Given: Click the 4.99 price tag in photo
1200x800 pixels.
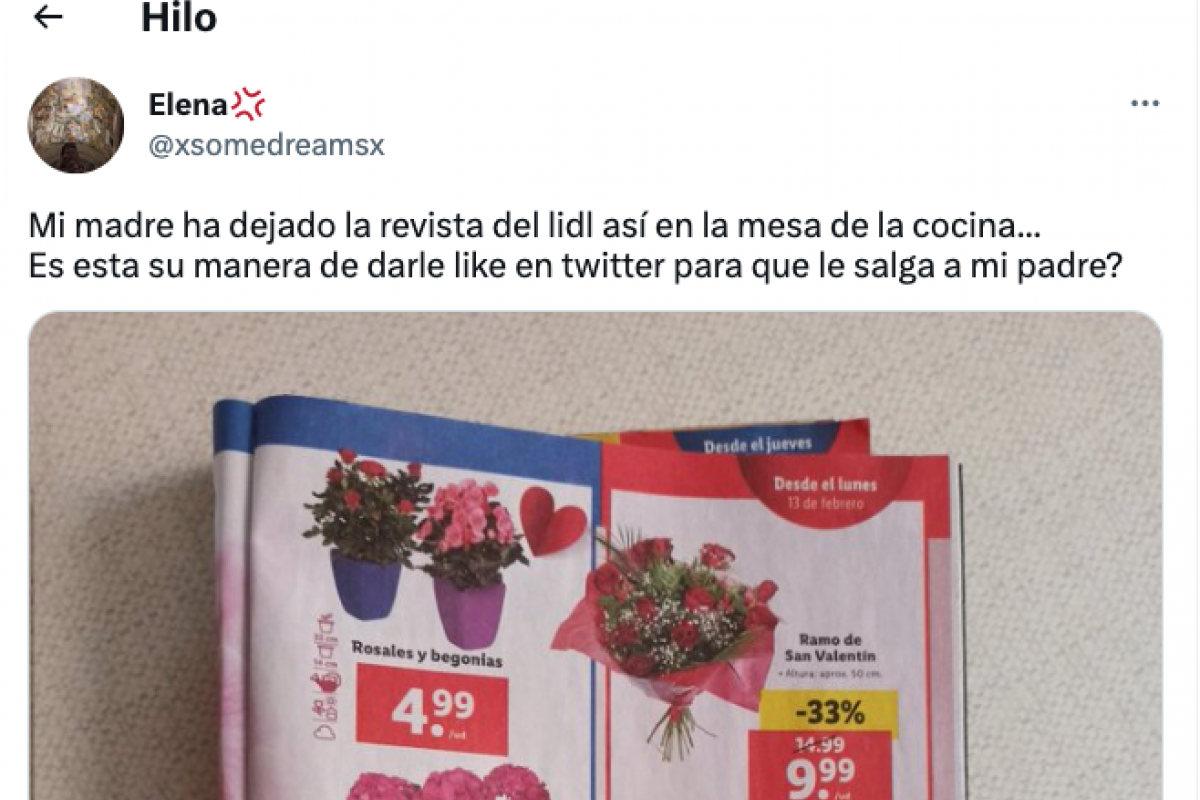Looking at the screenshot, I should (432, 709).
